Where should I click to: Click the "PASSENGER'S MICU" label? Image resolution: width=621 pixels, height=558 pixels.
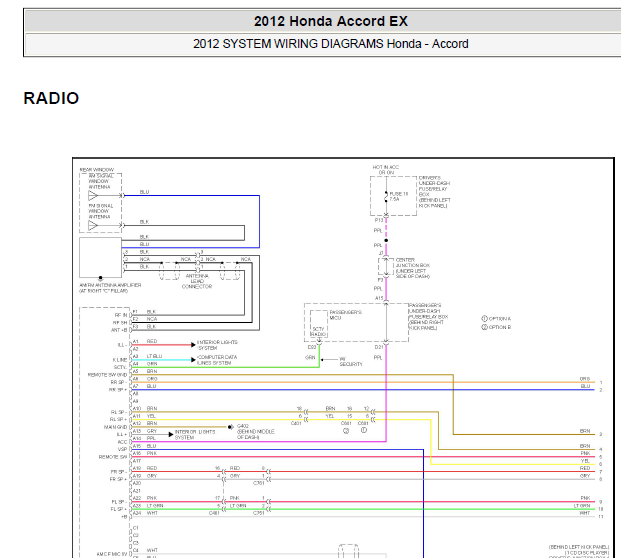pyautogui.click(x=345, y=315)
